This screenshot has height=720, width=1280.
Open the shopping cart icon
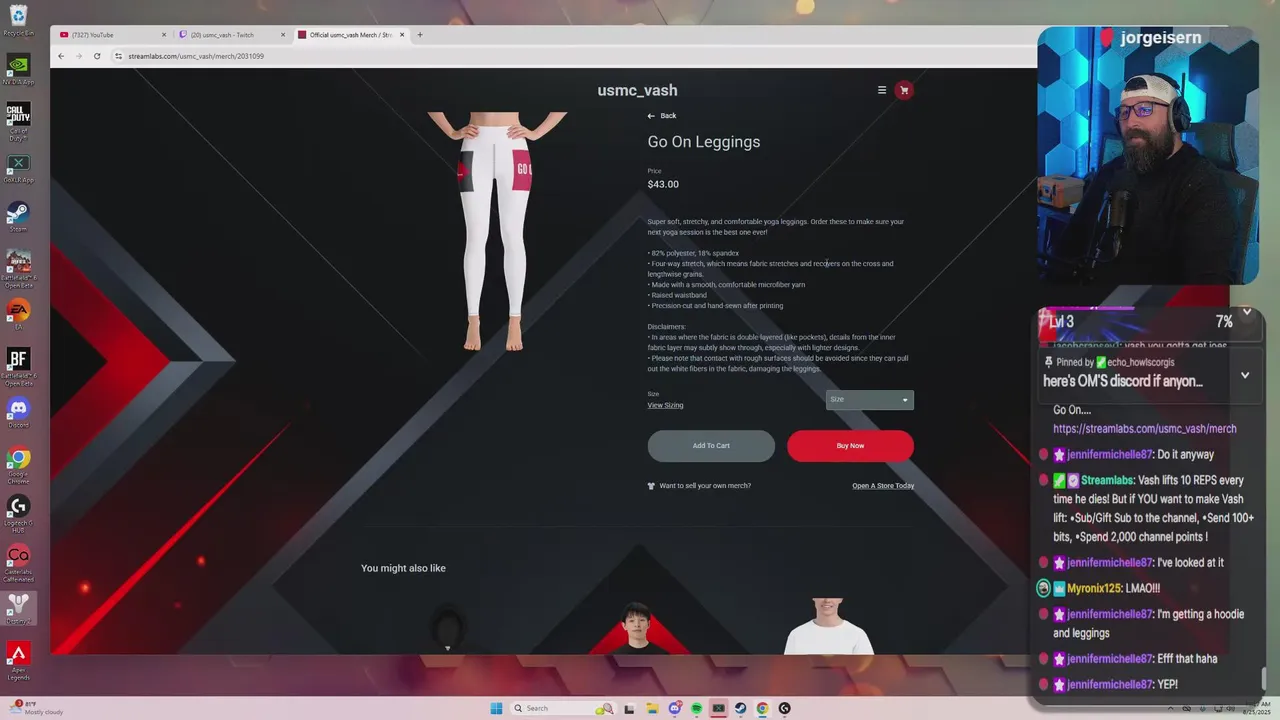click(904, 90)
